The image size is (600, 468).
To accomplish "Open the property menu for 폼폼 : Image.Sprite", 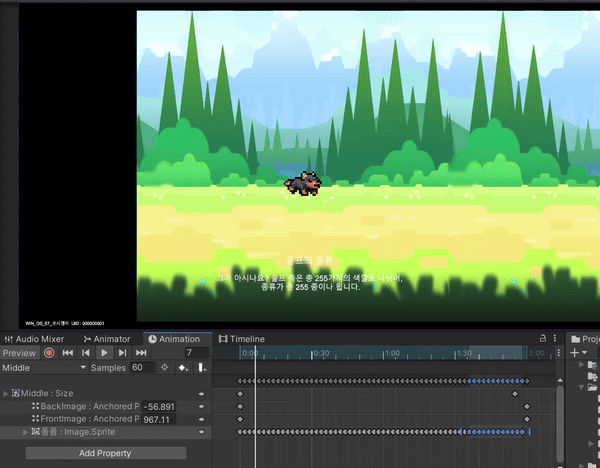I will click(201, 432).
